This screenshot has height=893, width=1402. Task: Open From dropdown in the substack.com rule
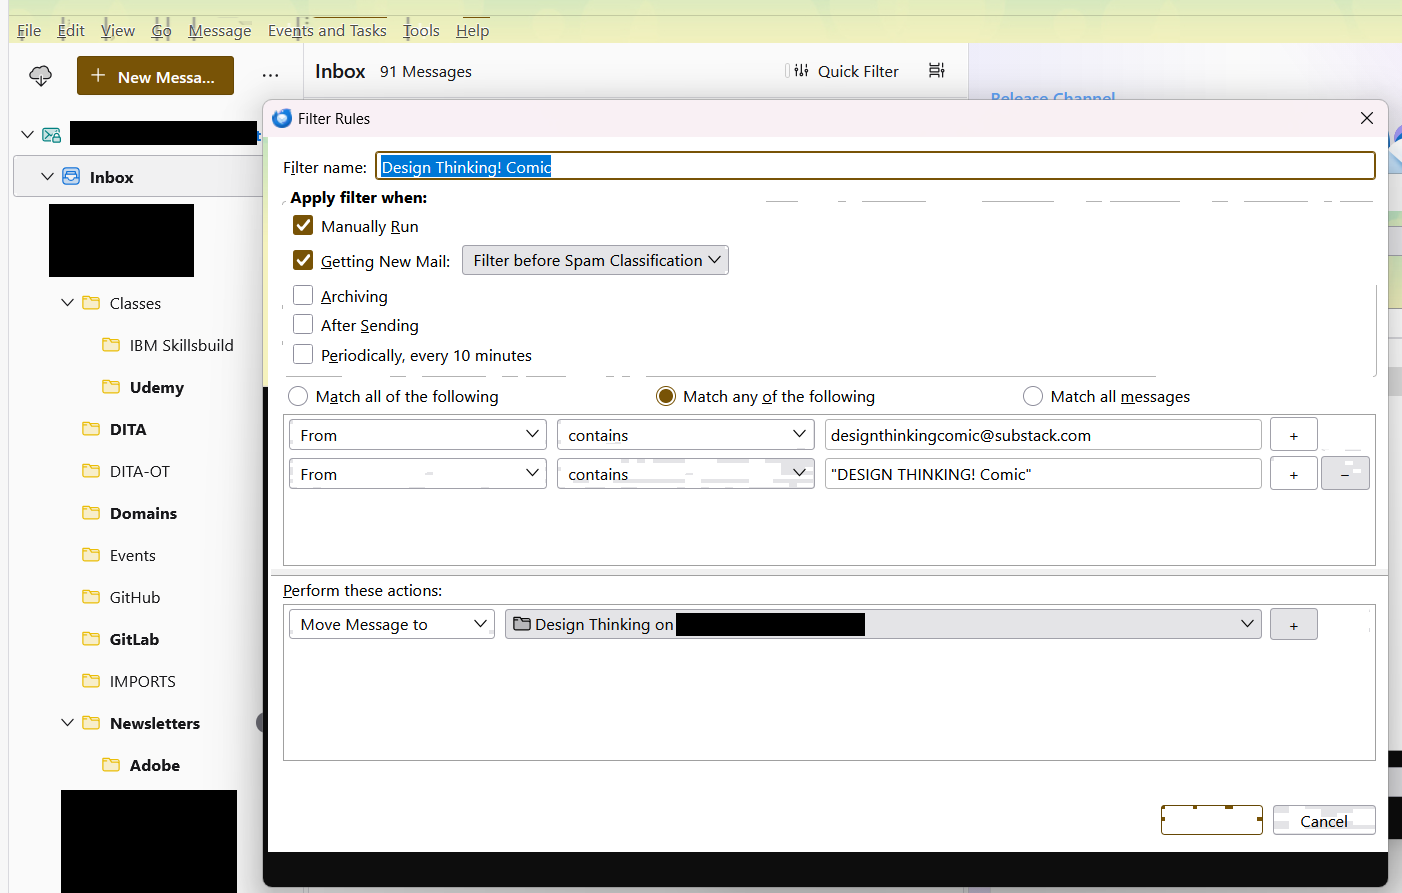[x=418, y=435]
